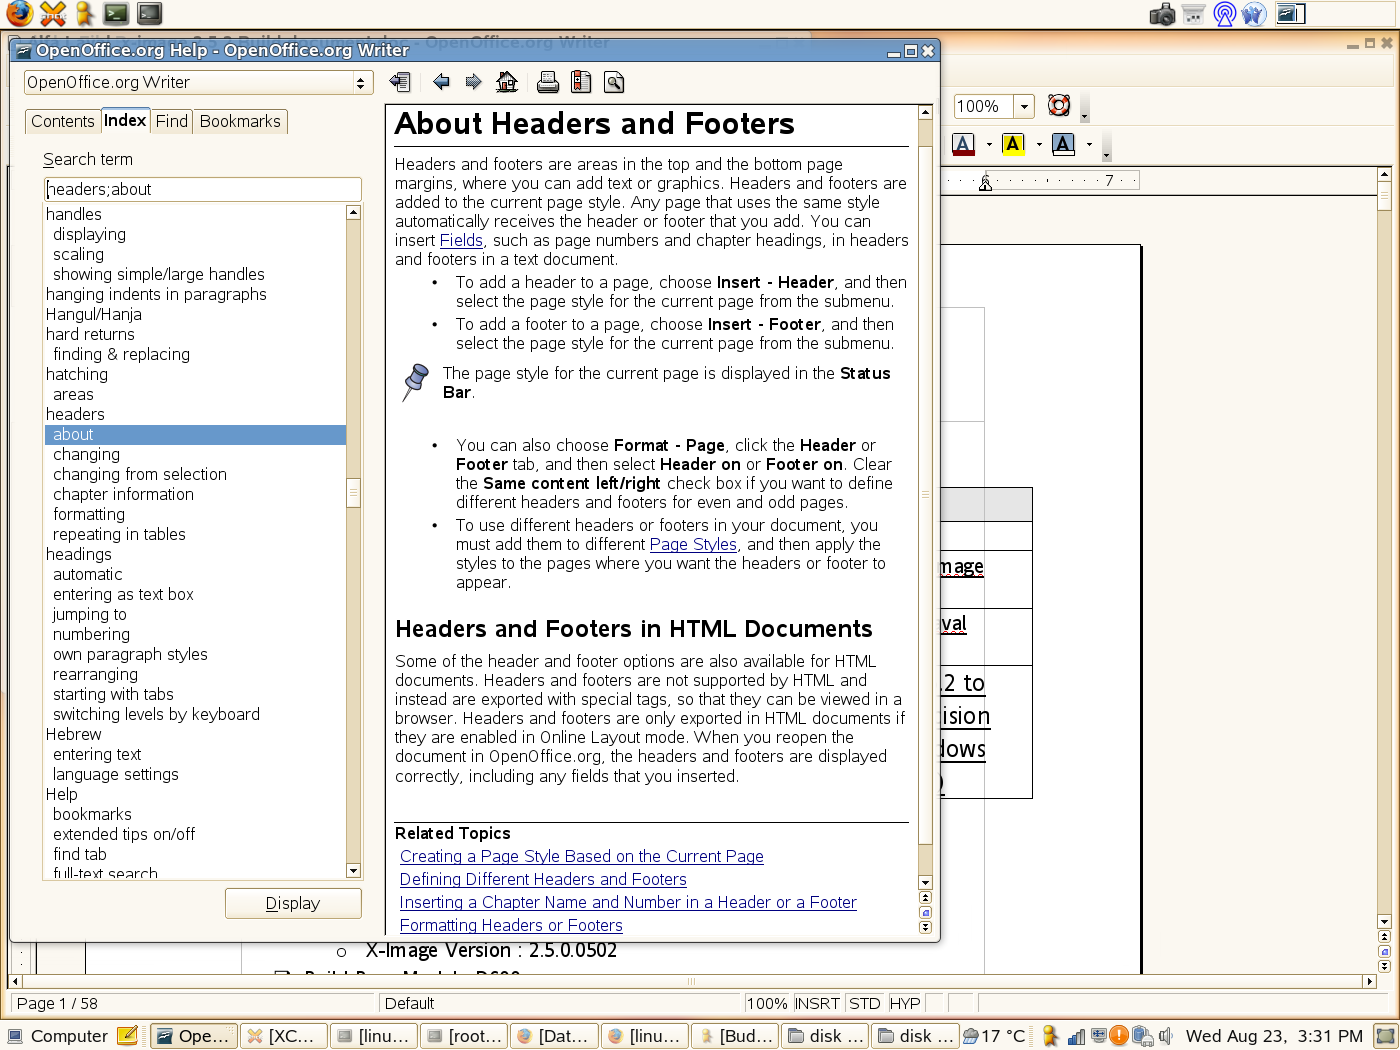This screenshot has height=1050, width=1400.
Task: Open the Bookmarks tab
Action: (x=240, y=121)
